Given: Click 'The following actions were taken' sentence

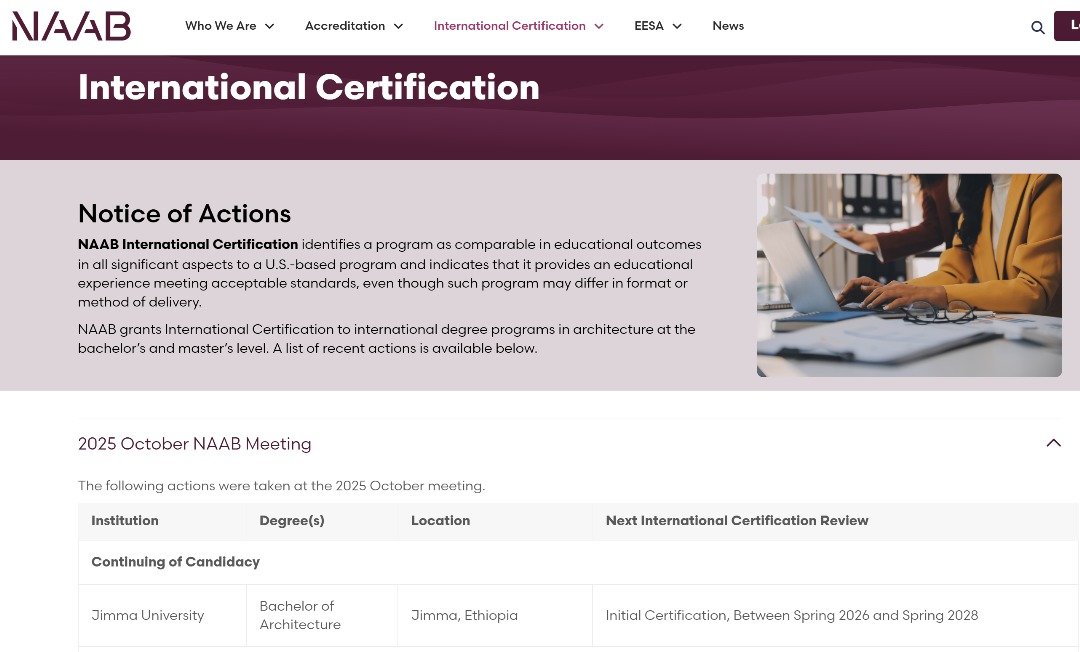Looking at the screenshot, I should [x=281, y=485].
